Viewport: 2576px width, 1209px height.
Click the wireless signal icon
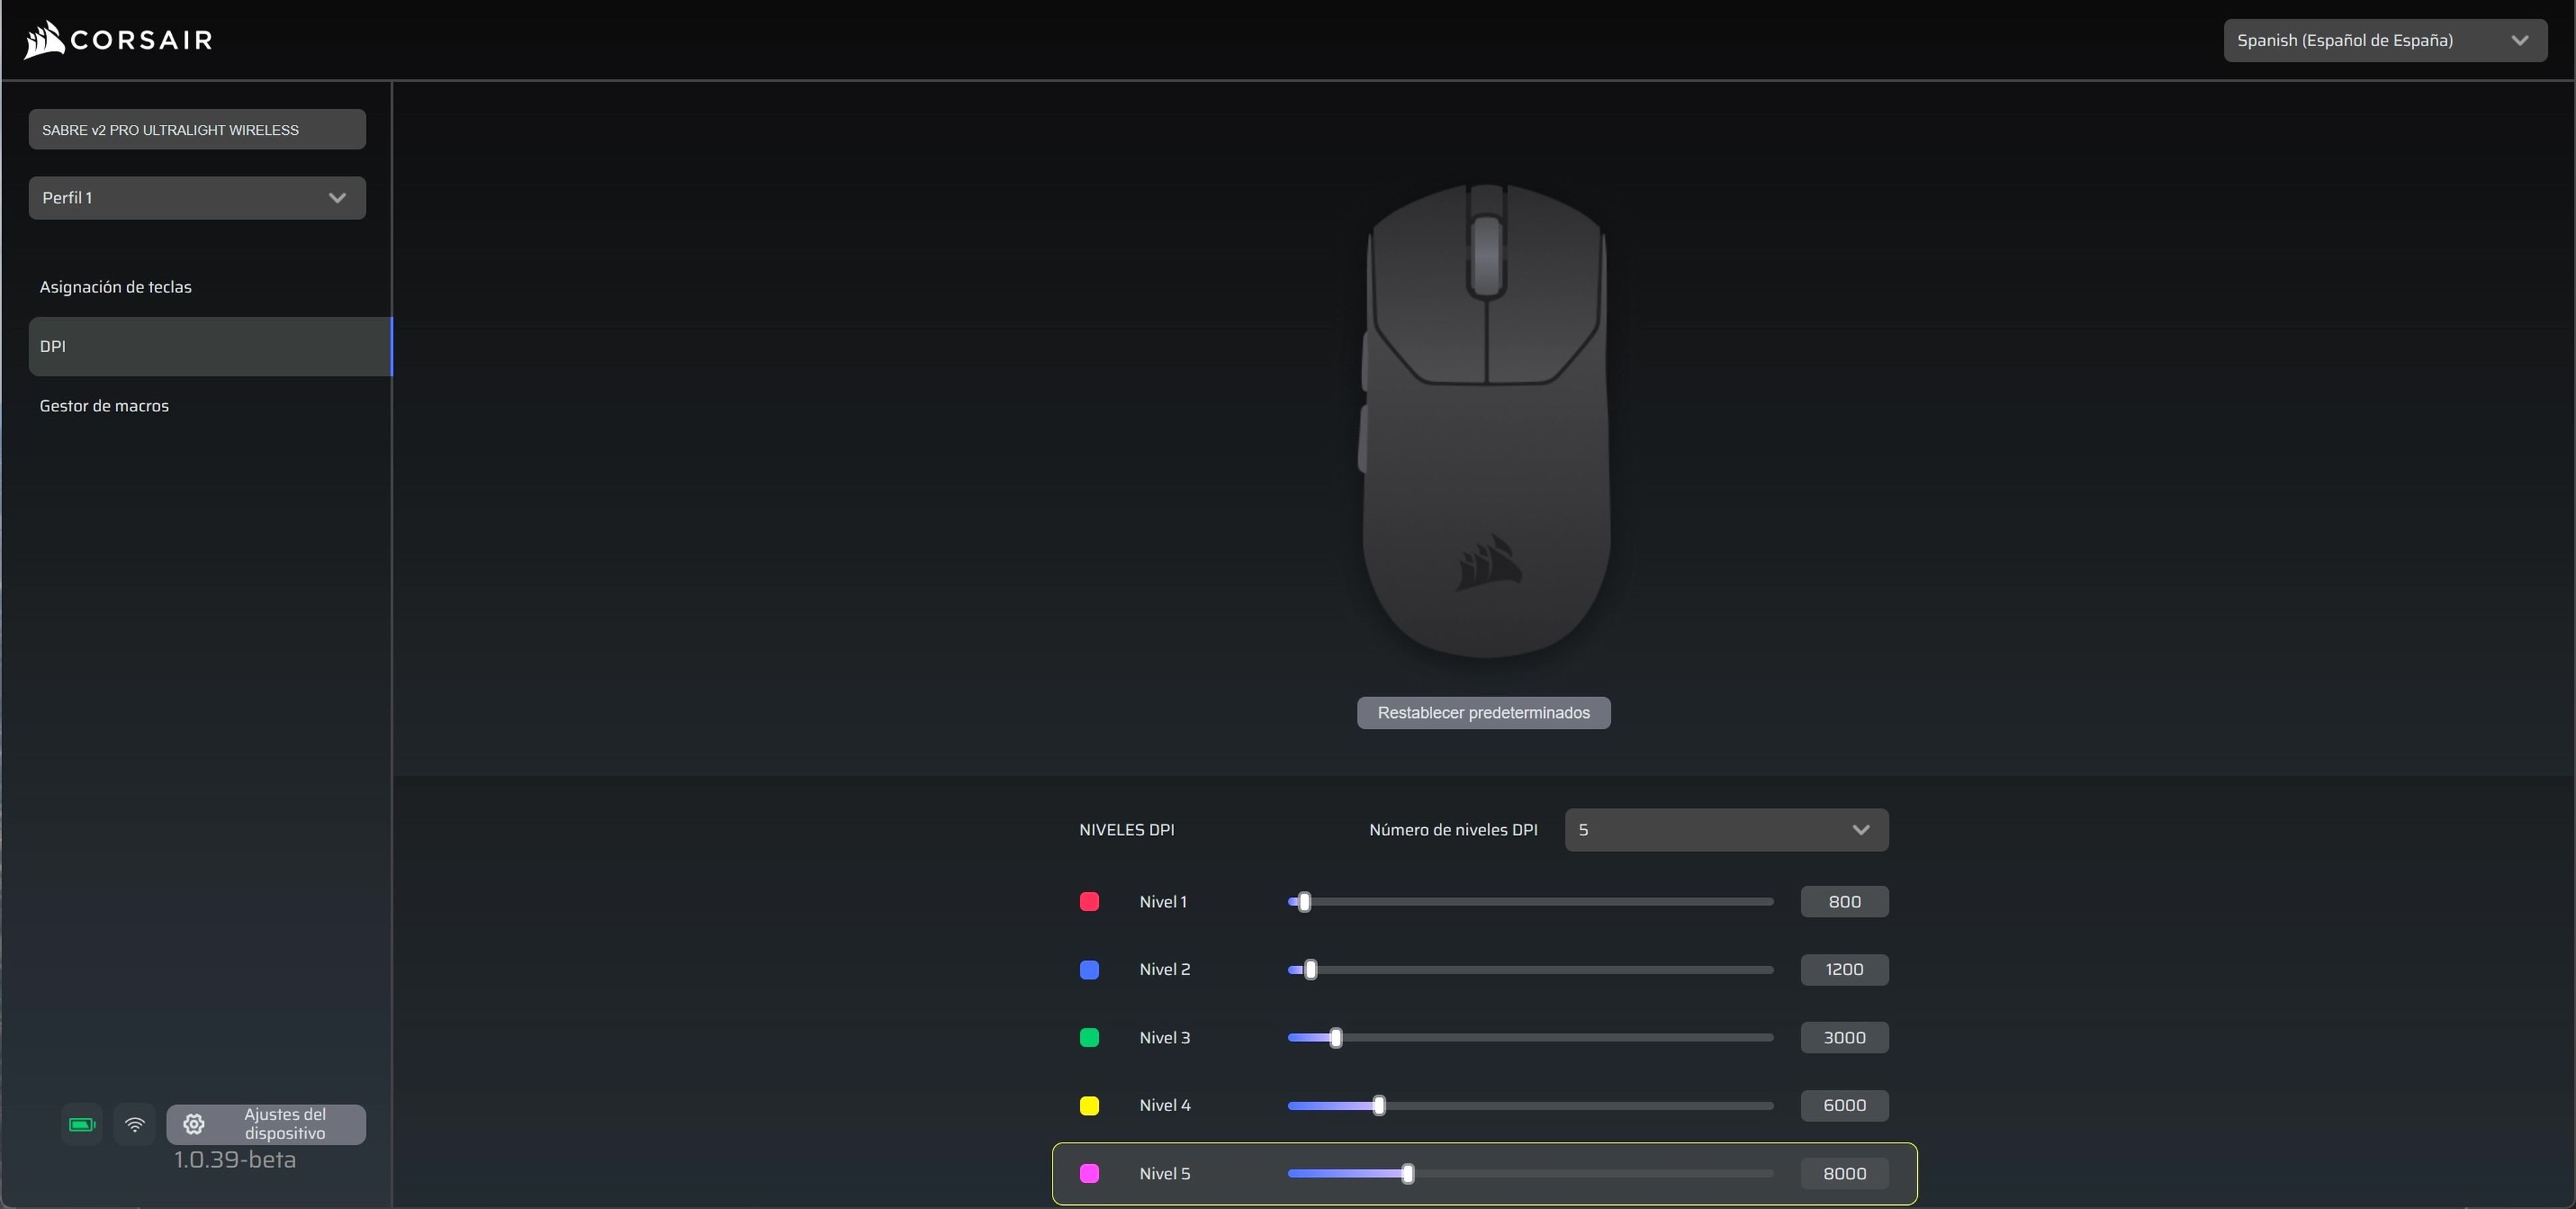135,1124
